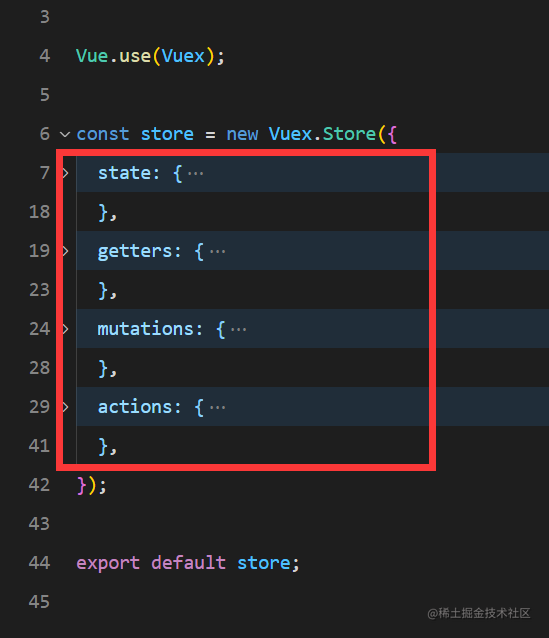Place cursor on Vuex in Vue.use call
The image size is (549, 638).
coord(183,56)
